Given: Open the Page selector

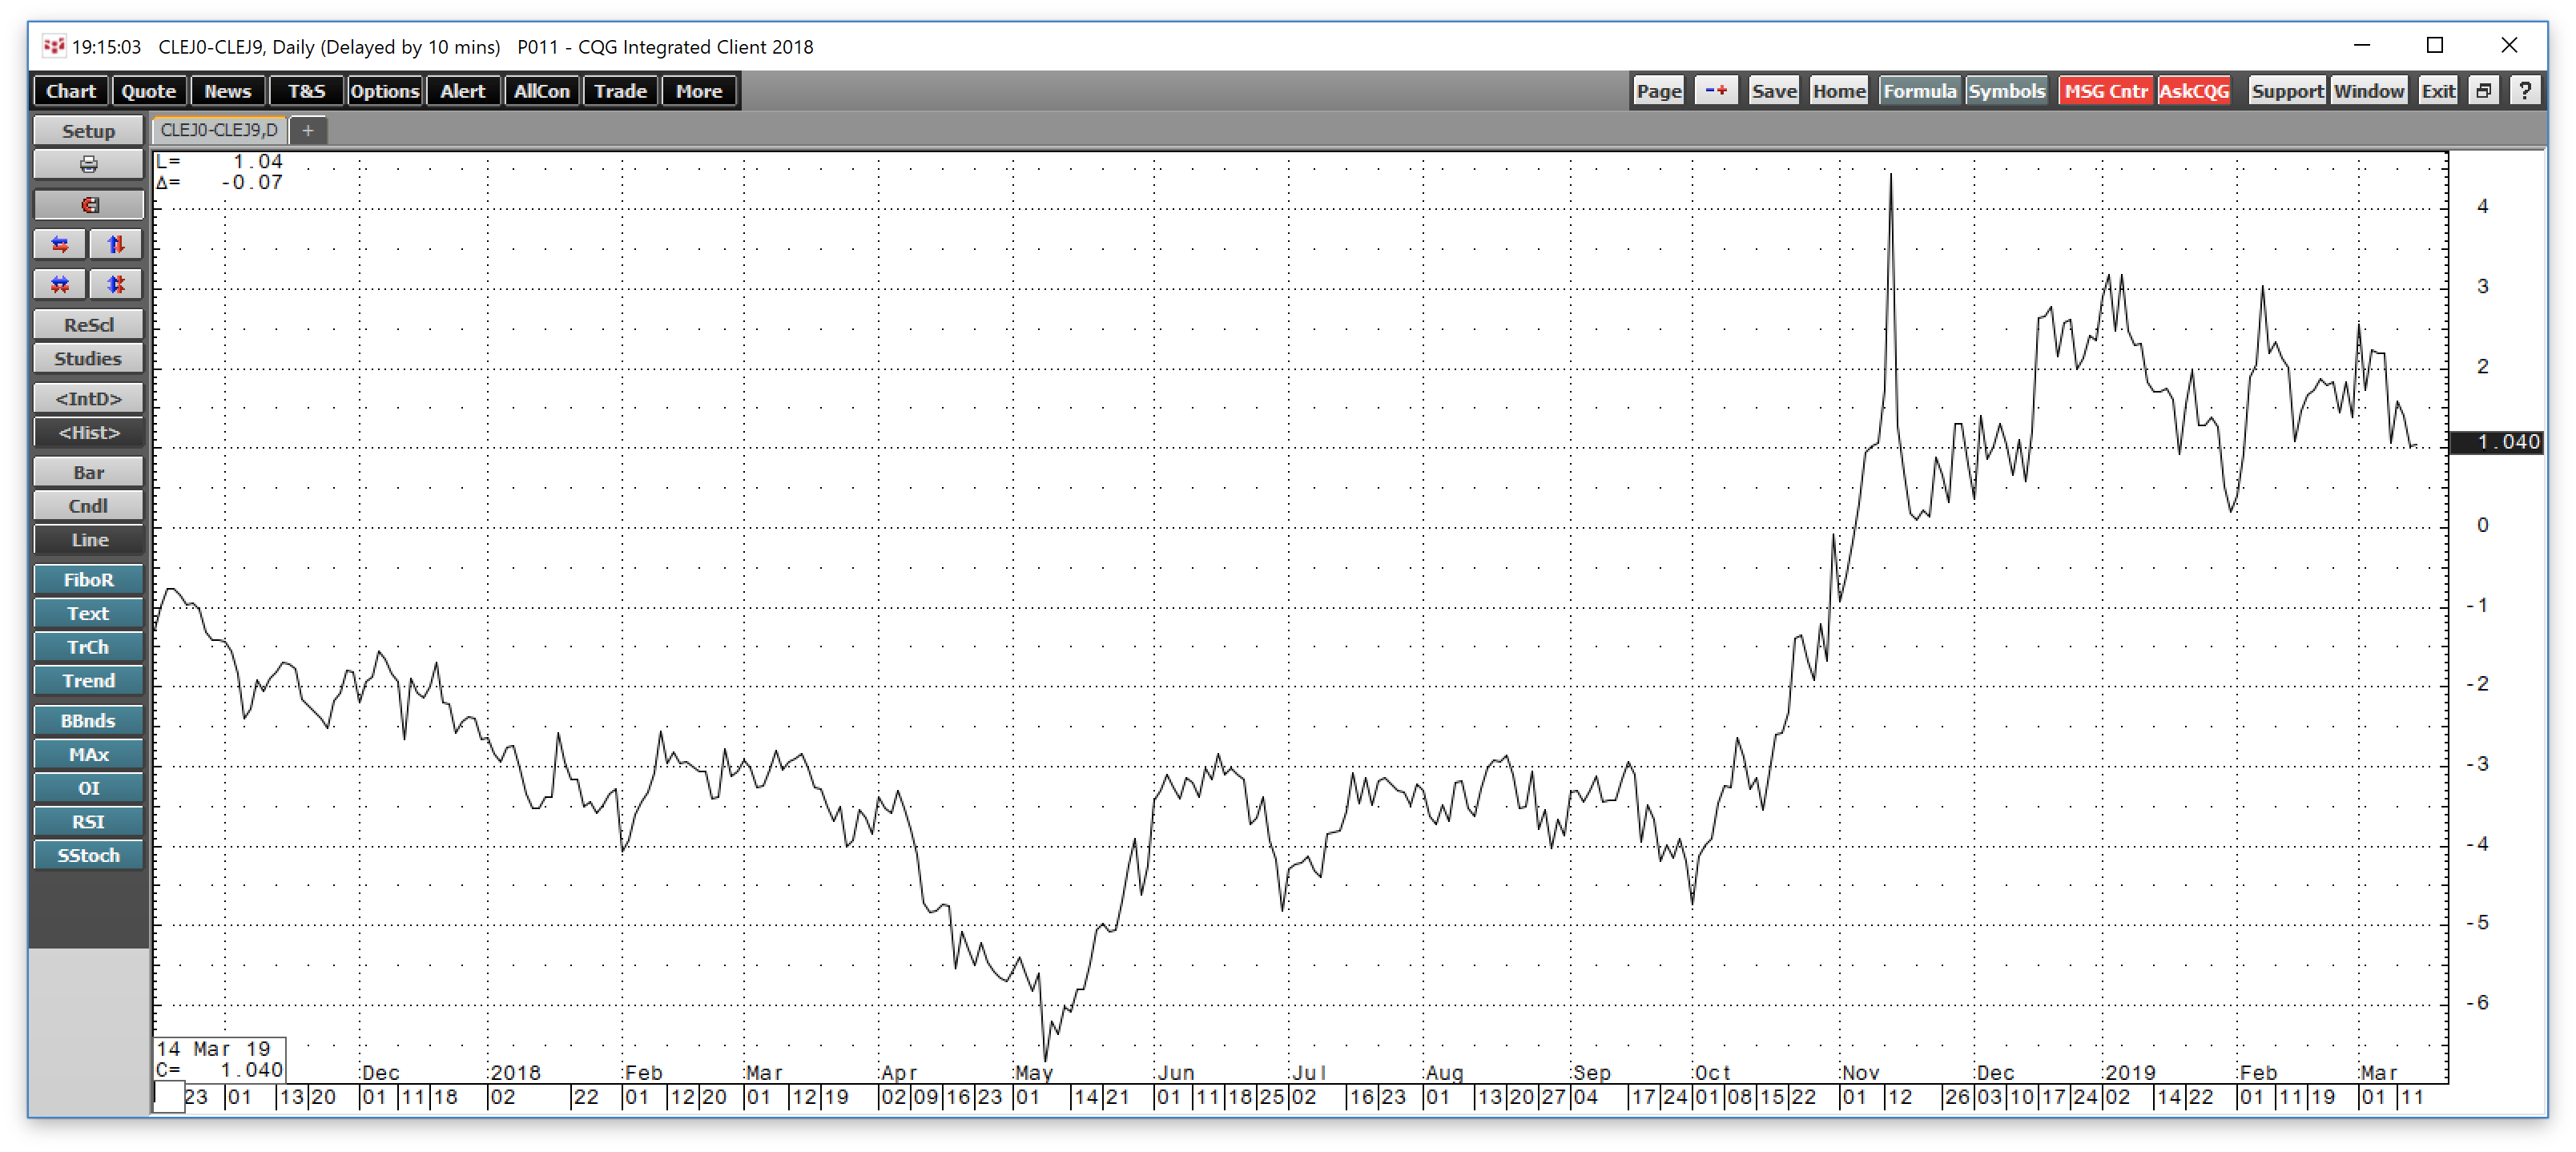Looking at the screenshot, I should (x=1657, y=90).
